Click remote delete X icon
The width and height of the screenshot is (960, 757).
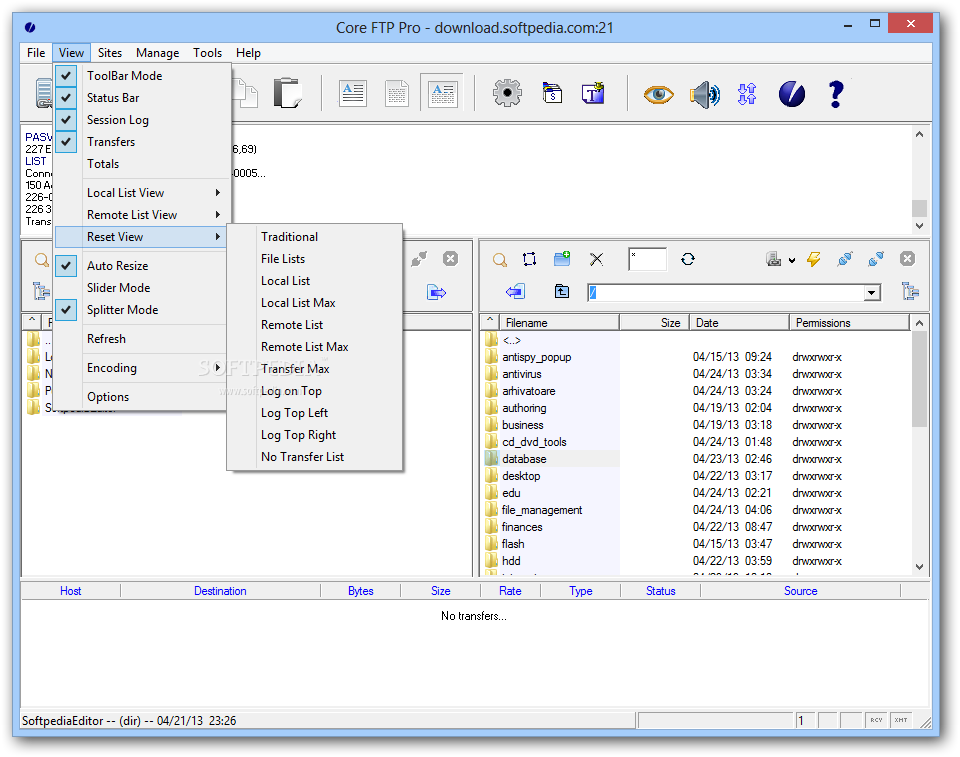(596, 260)
